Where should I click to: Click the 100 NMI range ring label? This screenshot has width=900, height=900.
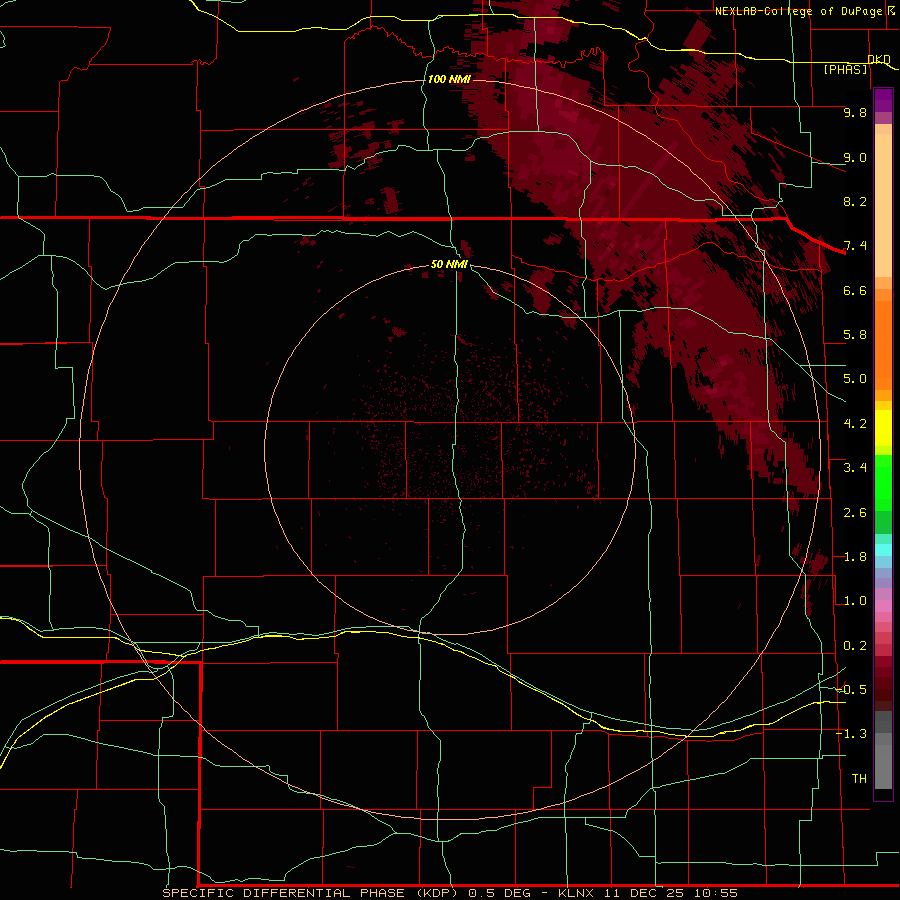(449, 79)
